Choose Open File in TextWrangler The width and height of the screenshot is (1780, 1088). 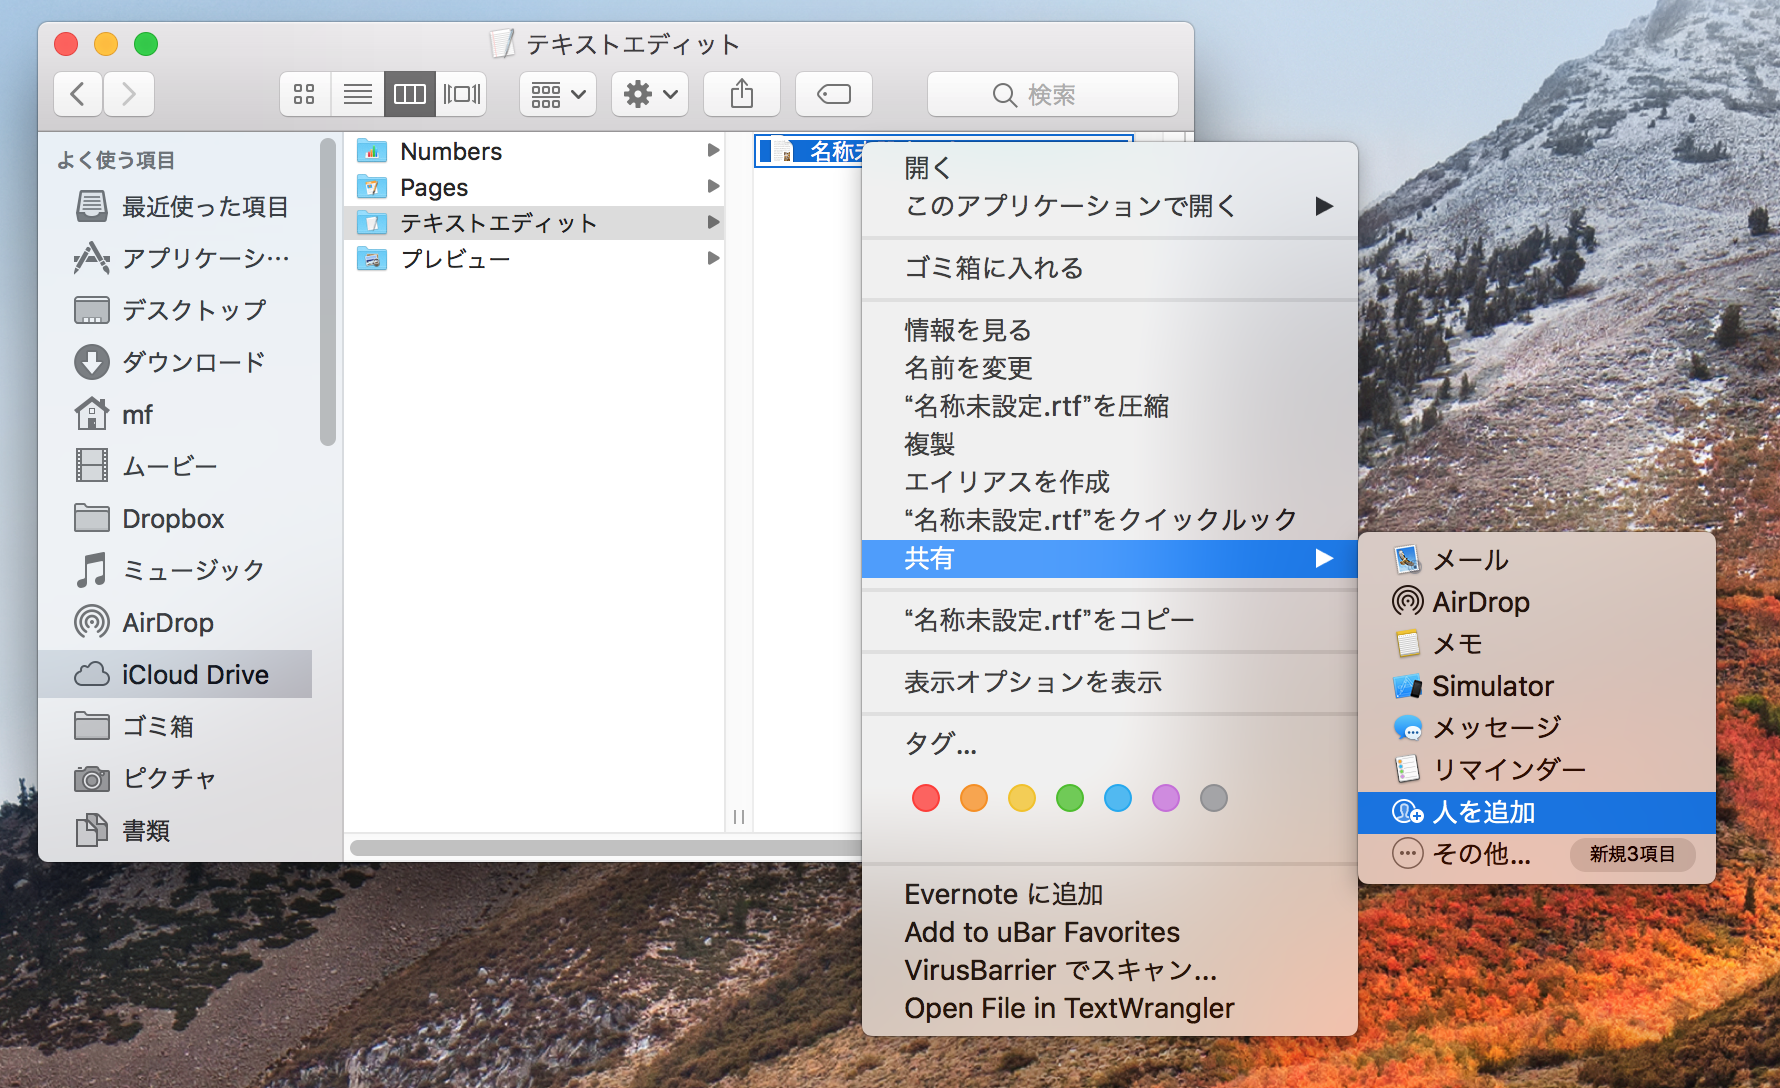[1110, 1008]
